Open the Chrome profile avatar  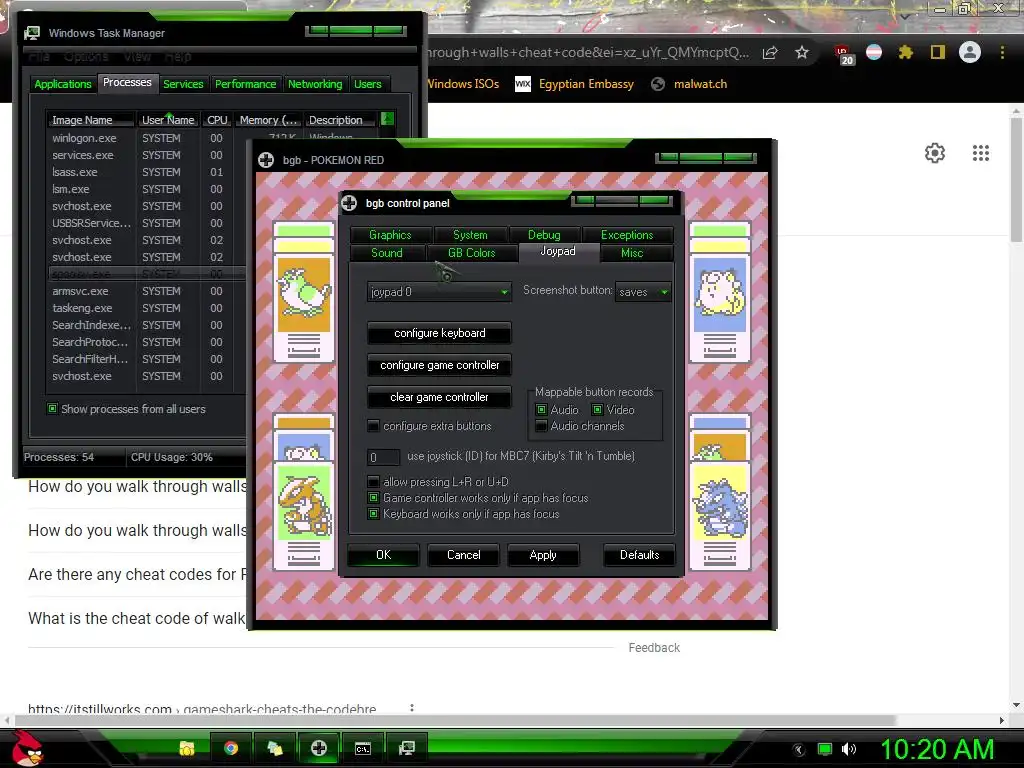click(970, 52)
